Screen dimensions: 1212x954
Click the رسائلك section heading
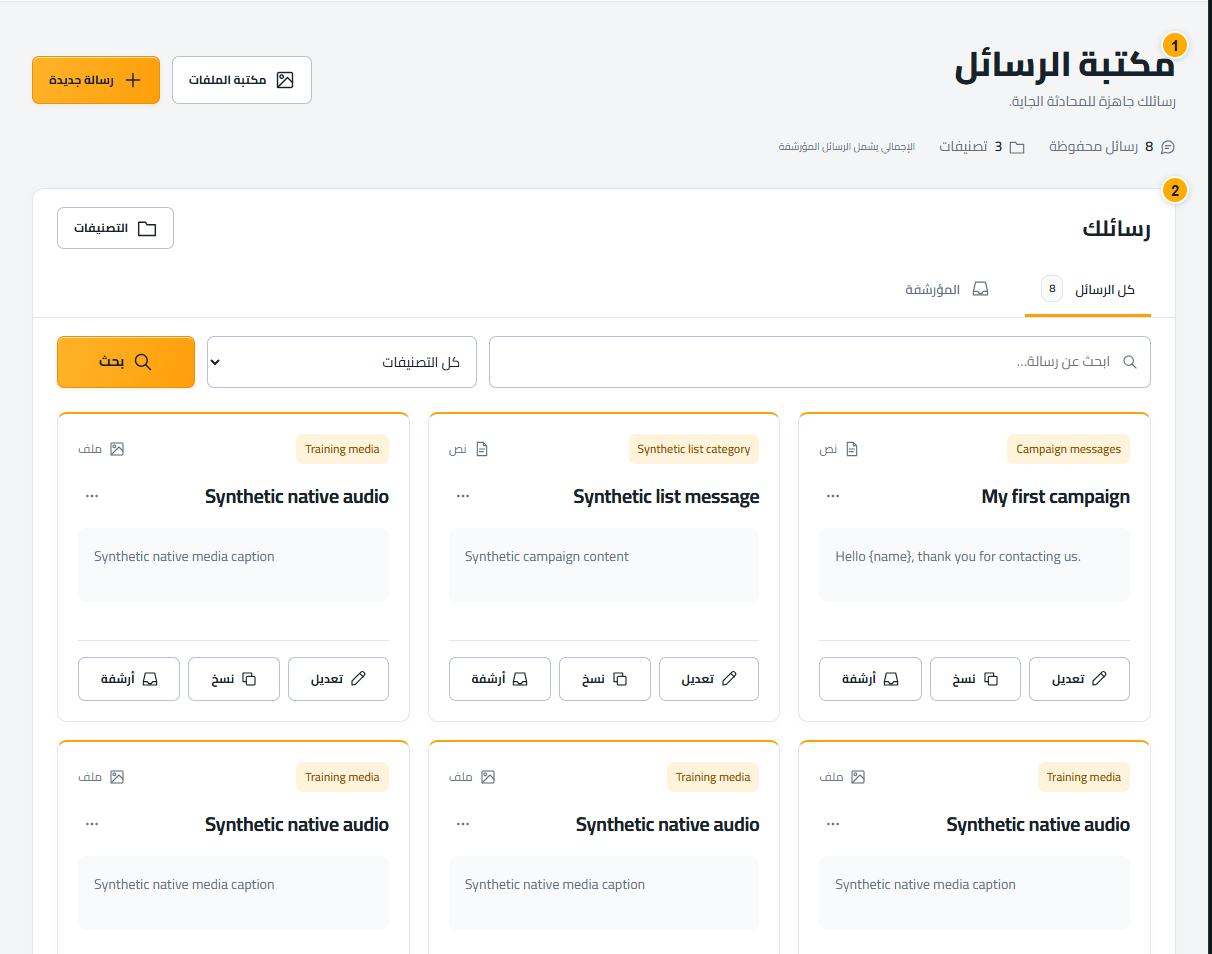(1117, 229)
